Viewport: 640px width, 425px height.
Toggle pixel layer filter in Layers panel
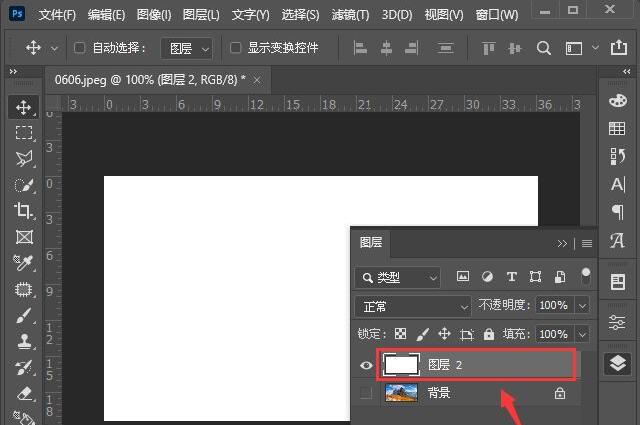(462, 276)
